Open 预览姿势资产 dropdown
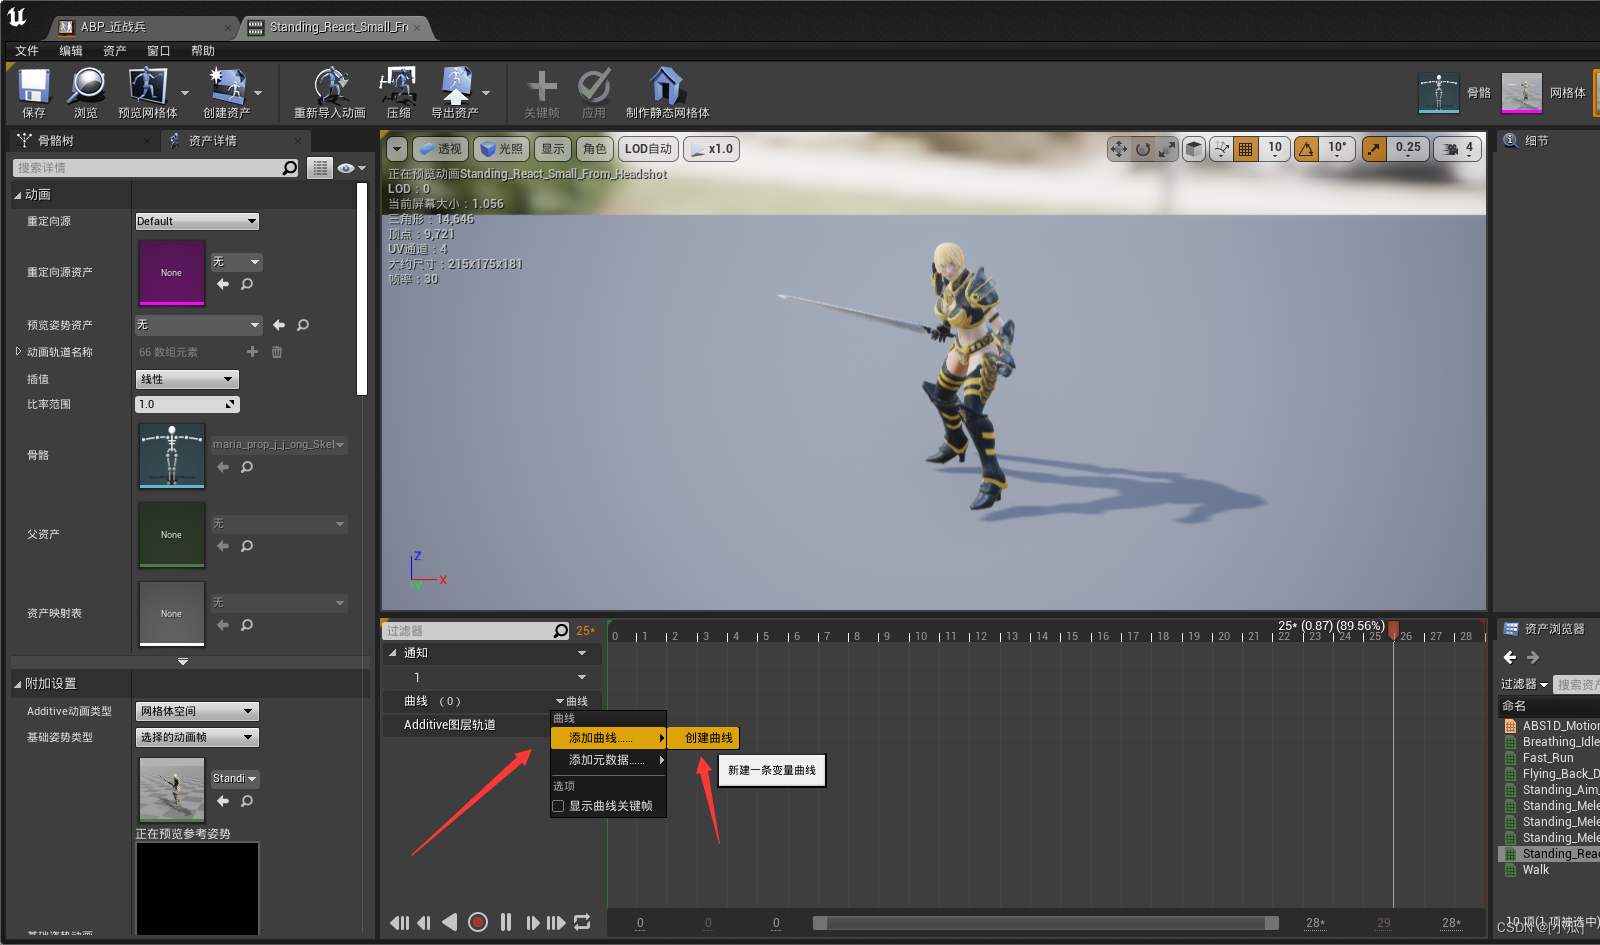This screenshot has width=1600, height=945. [x=198, y=325]
